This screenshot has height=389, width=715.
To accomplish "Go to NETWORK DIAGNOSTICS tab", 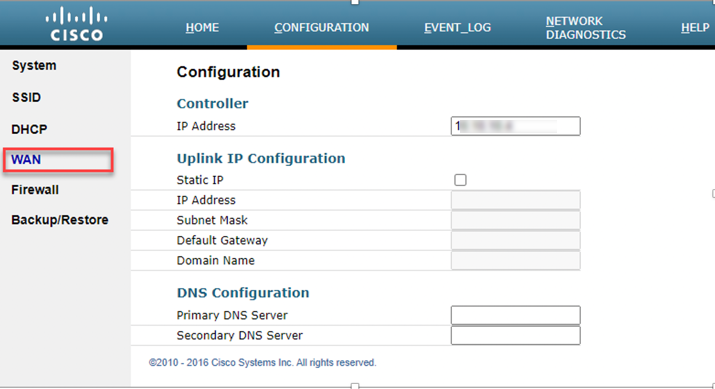I will tap(585, 28).
